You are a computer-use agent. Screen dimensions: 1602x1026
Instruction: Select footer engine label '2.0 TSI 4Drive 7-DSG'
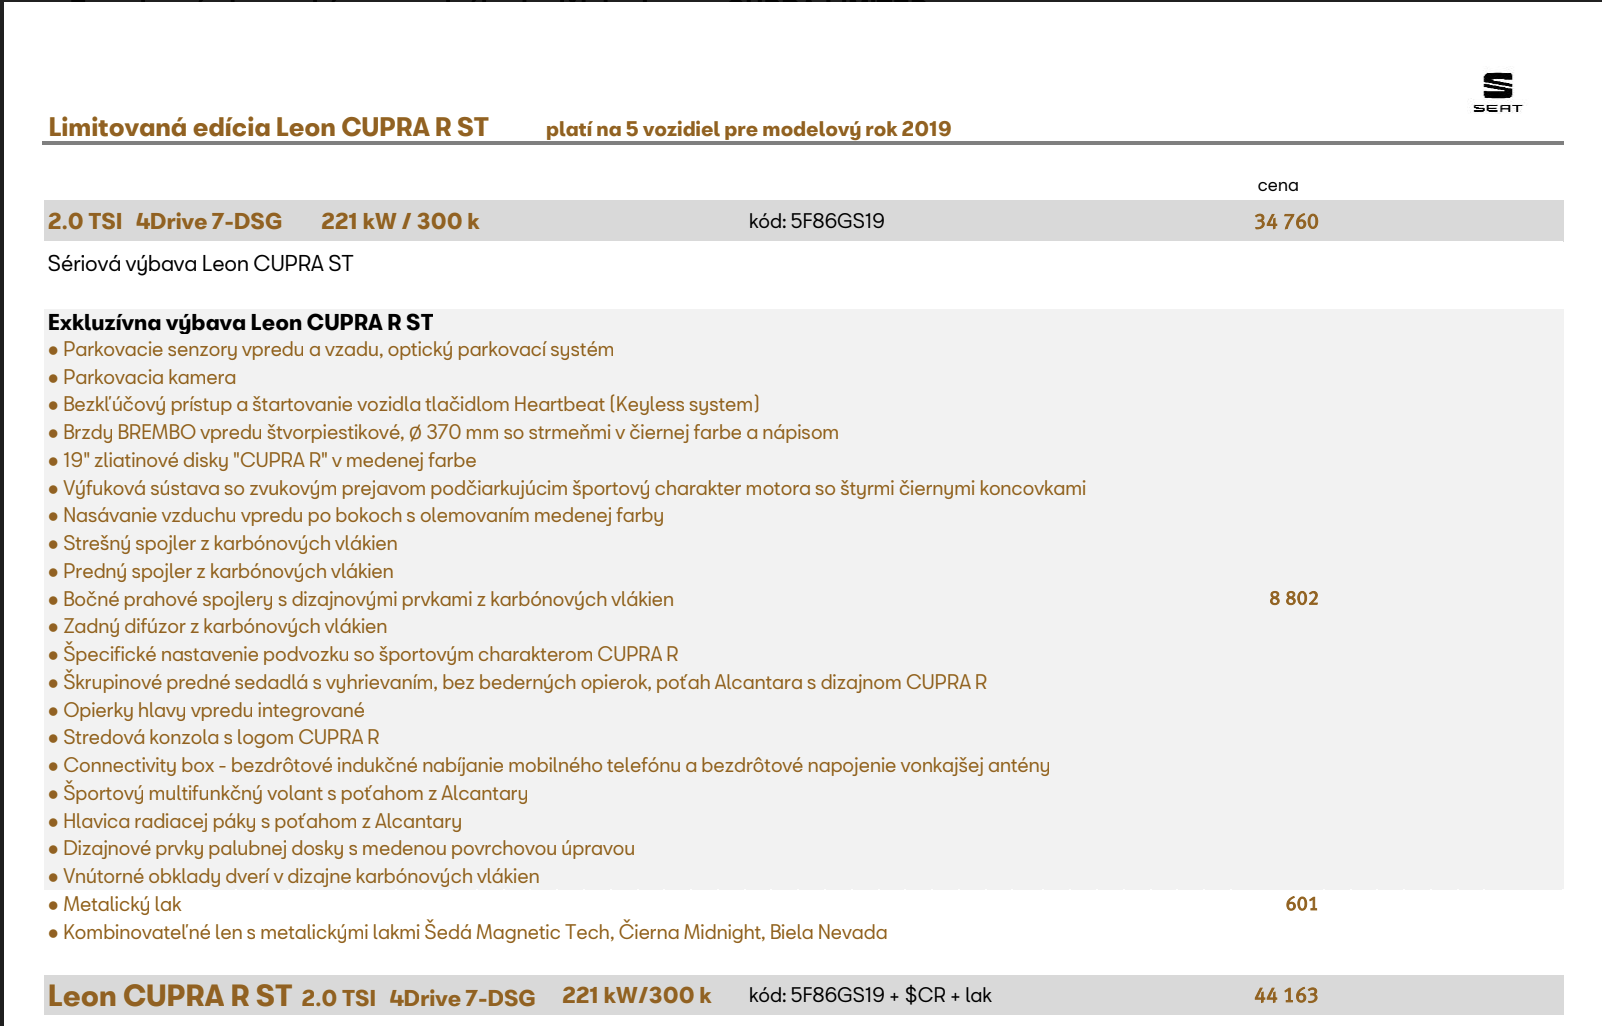click(418, 998)
